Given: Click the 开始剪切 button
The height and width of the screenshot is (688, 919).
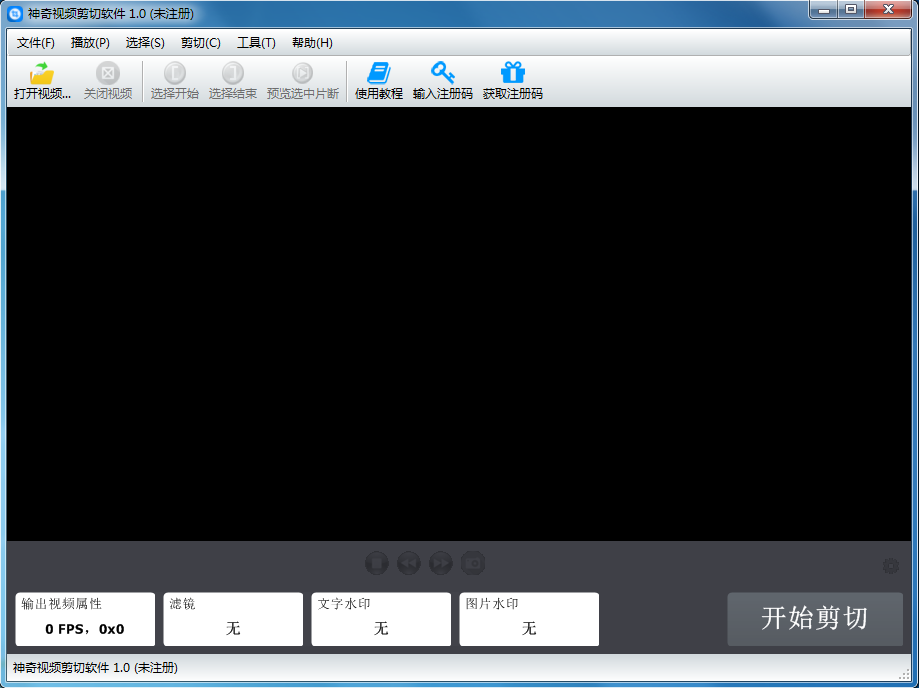Looking at the screenshot, I should [x=815, y=619].
